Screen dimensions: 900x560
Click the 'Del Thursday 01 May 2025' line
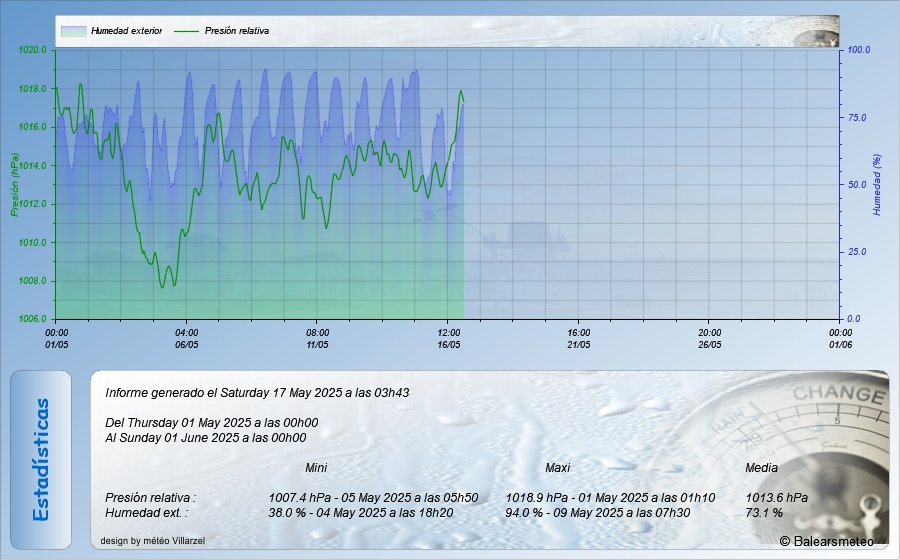coord(211,423)
